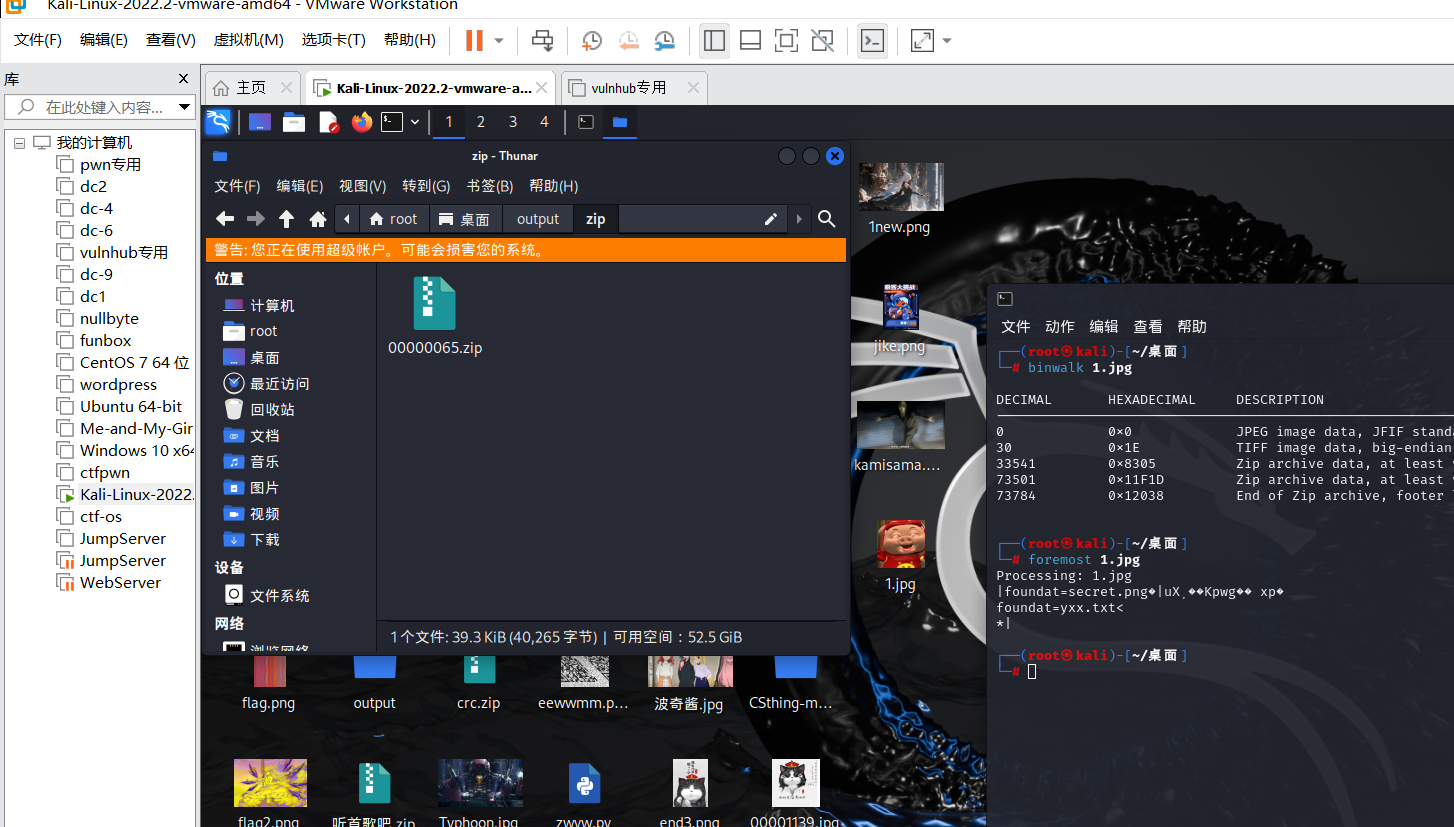Collapse the 我的计算机 tree node
Viewport: 1454px width, 827px height.
tap(19, 143)
